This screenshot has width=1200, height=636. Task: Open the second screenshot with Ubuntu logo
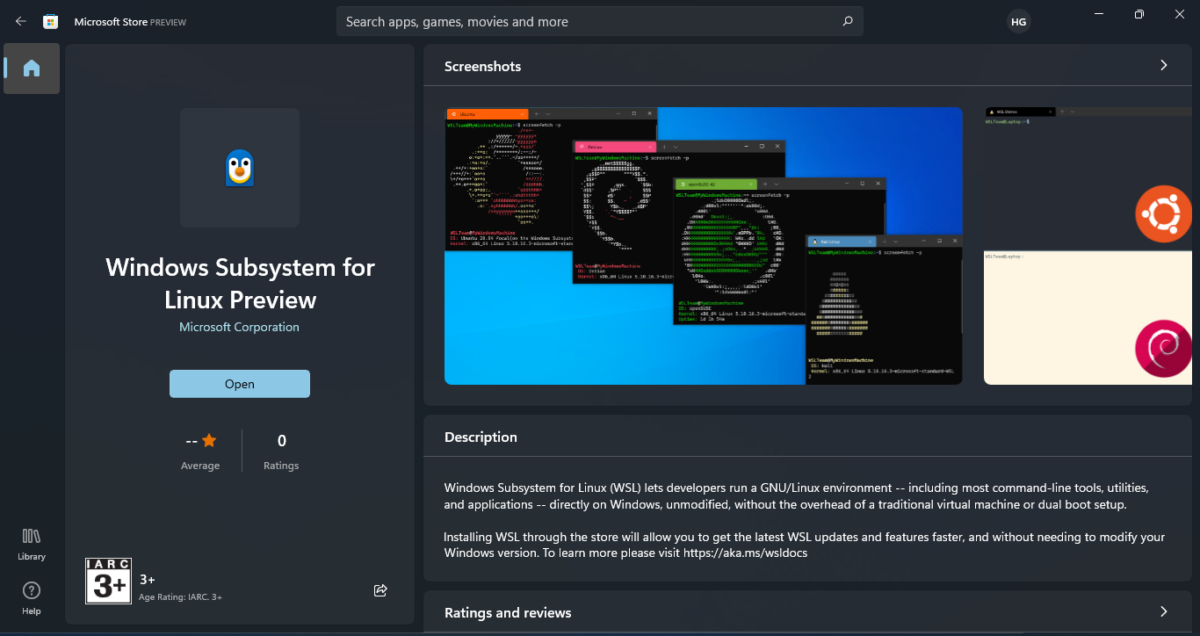coord(1088,245)
